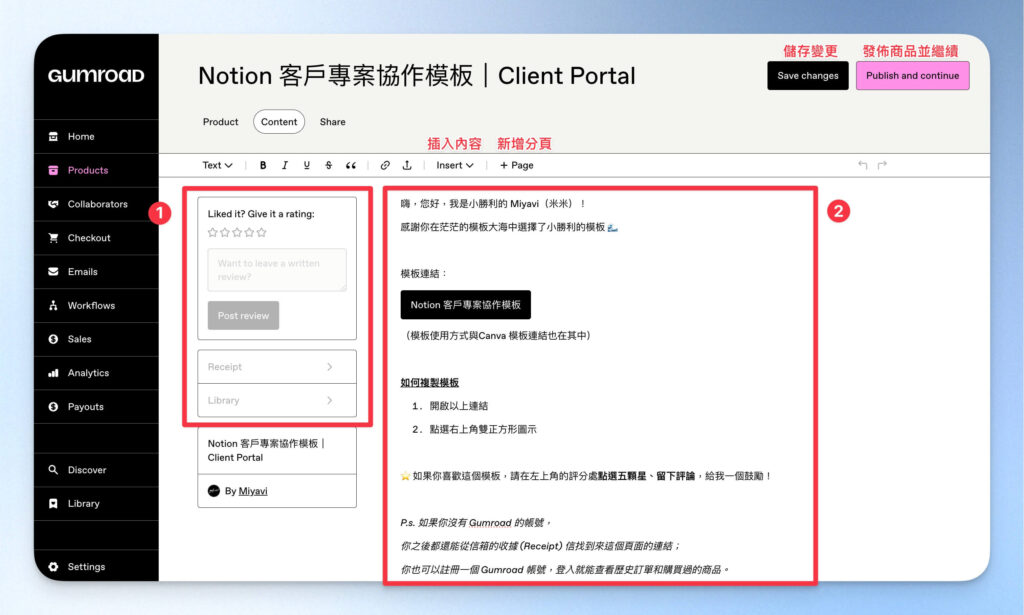Screen dimensions: 1024x615
Task: Click the Settings gear icon
Action: 54,567
